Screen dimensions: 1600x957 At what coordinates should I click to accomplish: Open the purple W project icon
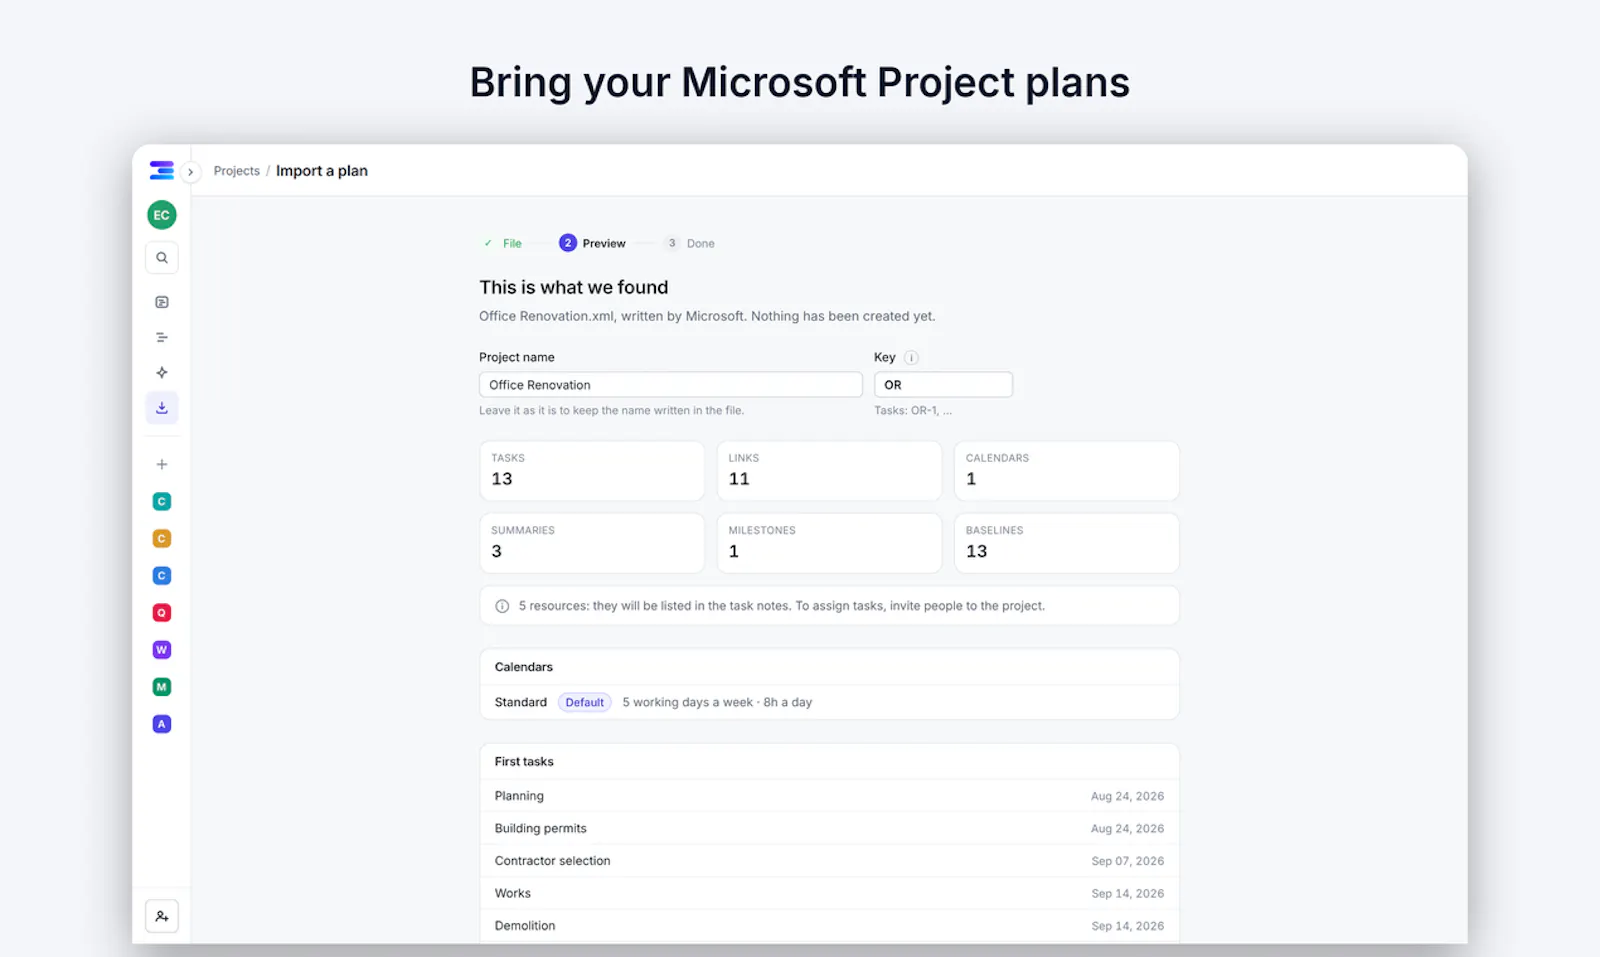162,650
